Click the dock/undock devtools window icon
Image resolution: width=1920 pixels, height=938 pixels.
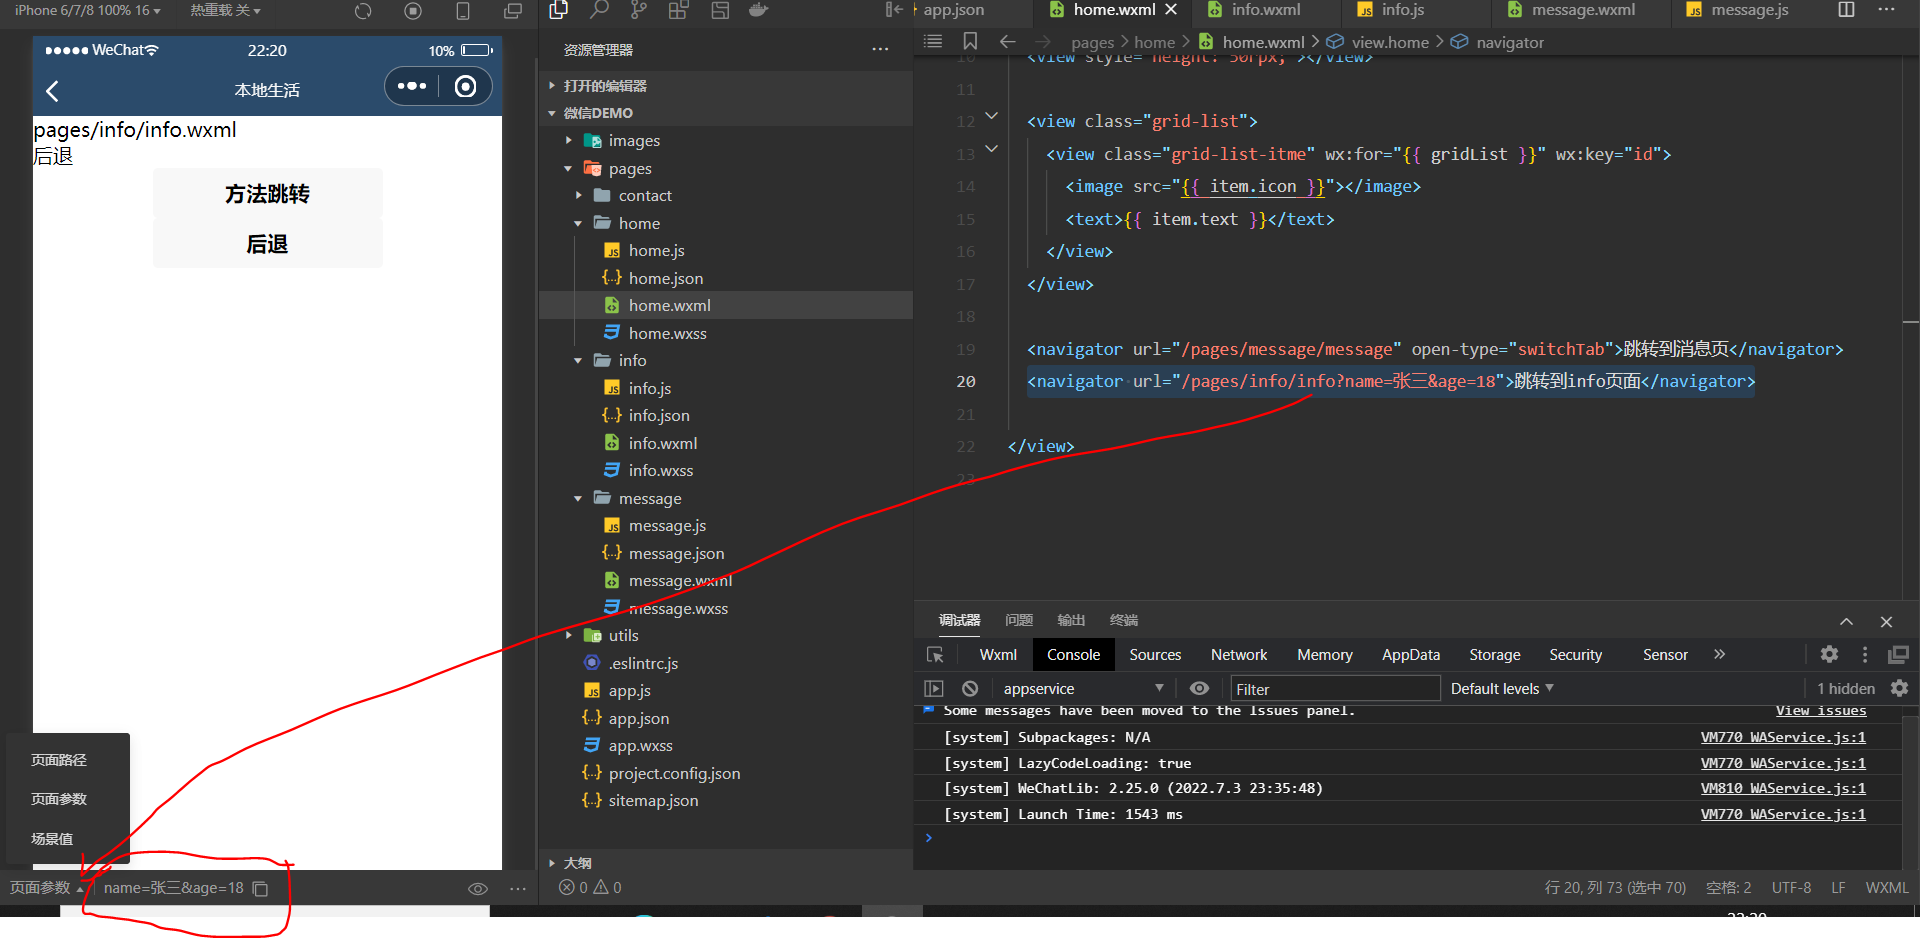[1898, 654]
